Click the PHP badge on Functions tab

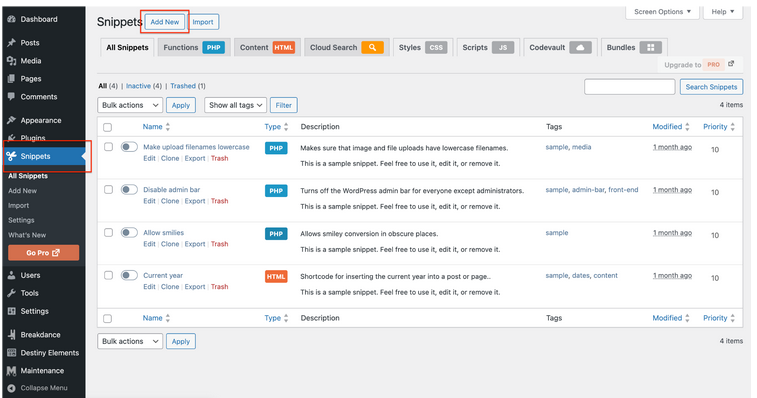click(213, 47)
